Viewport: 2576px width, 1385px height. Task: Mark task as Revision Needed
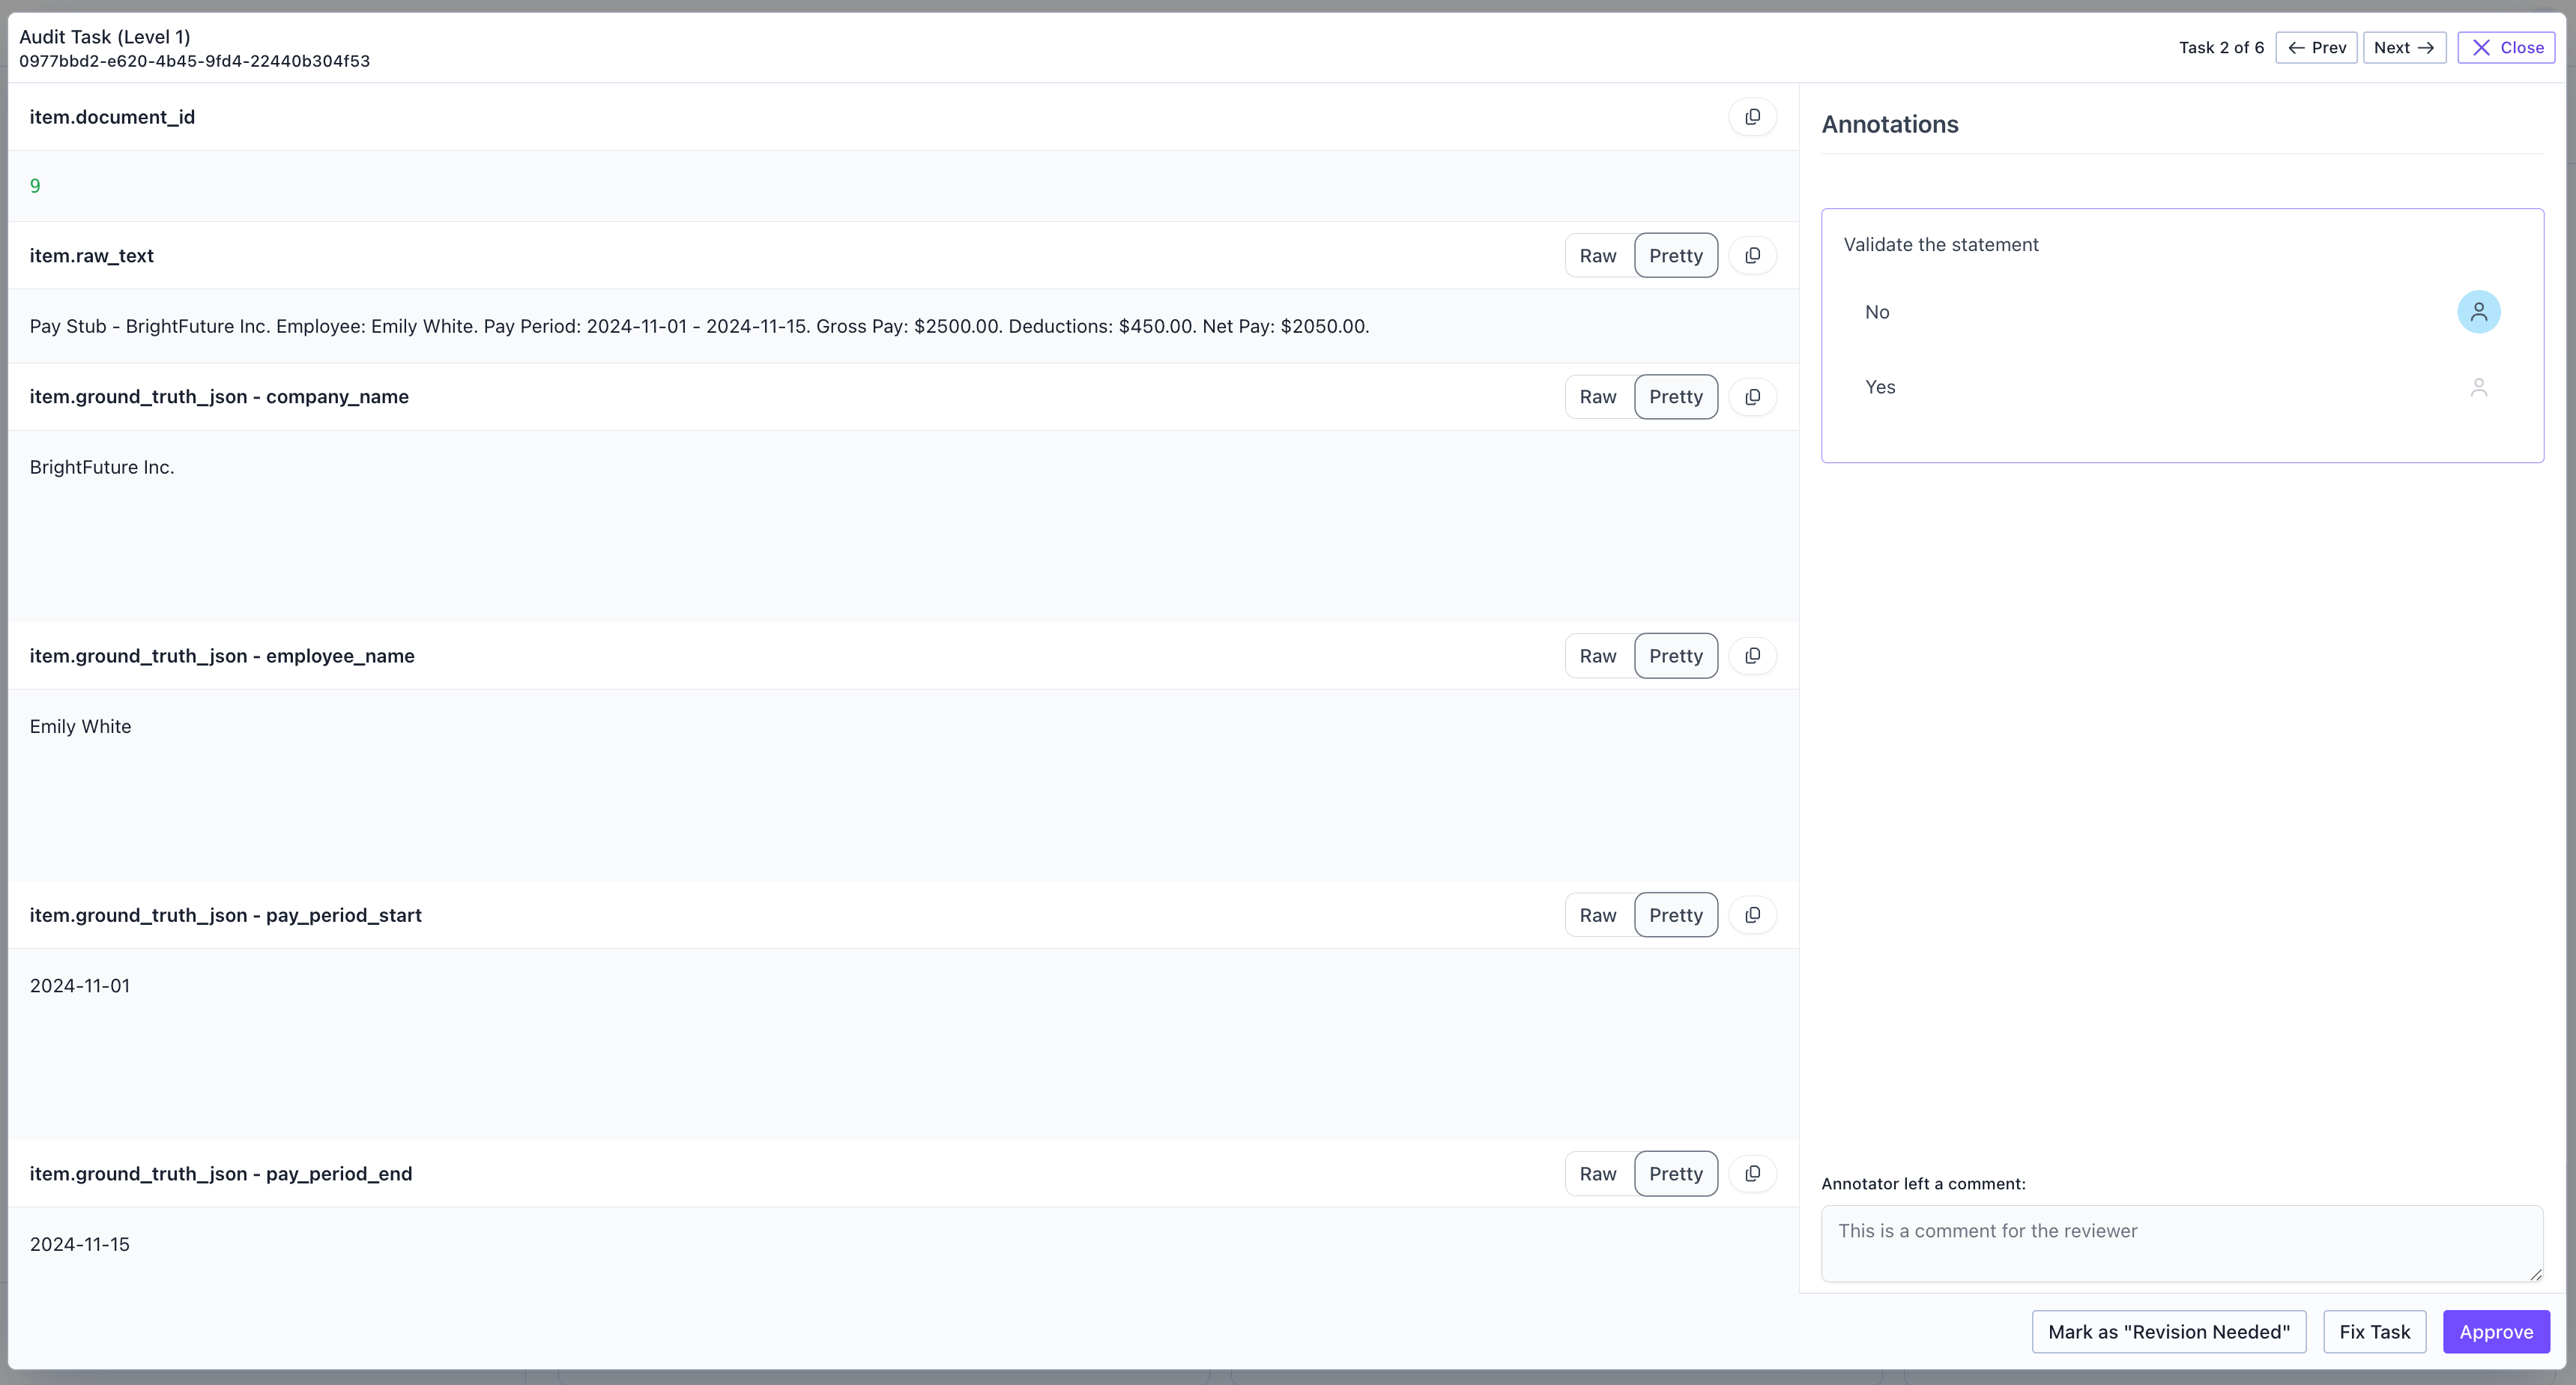pos(2168,1332)
